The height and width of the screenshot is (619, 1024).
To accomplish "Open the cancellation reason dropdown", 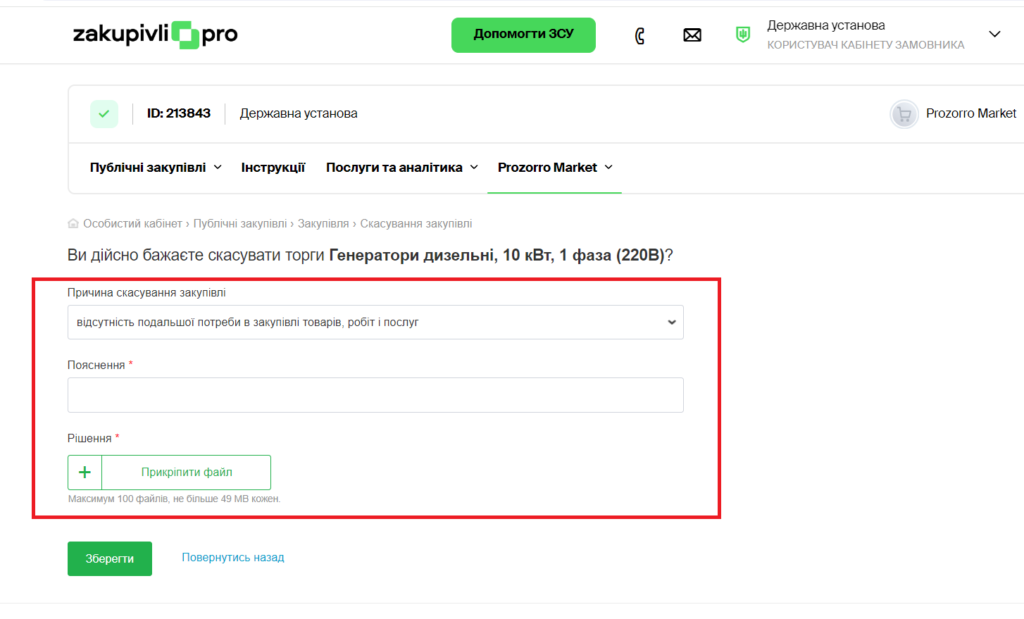I will pos(375,323).
